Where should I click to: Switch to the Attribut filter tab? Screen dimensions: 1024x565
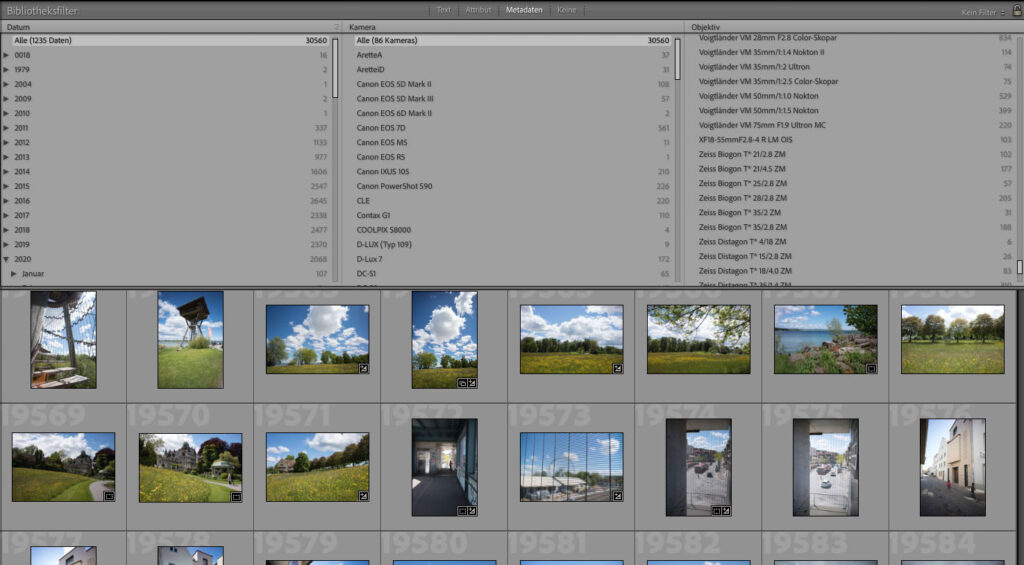478,10
